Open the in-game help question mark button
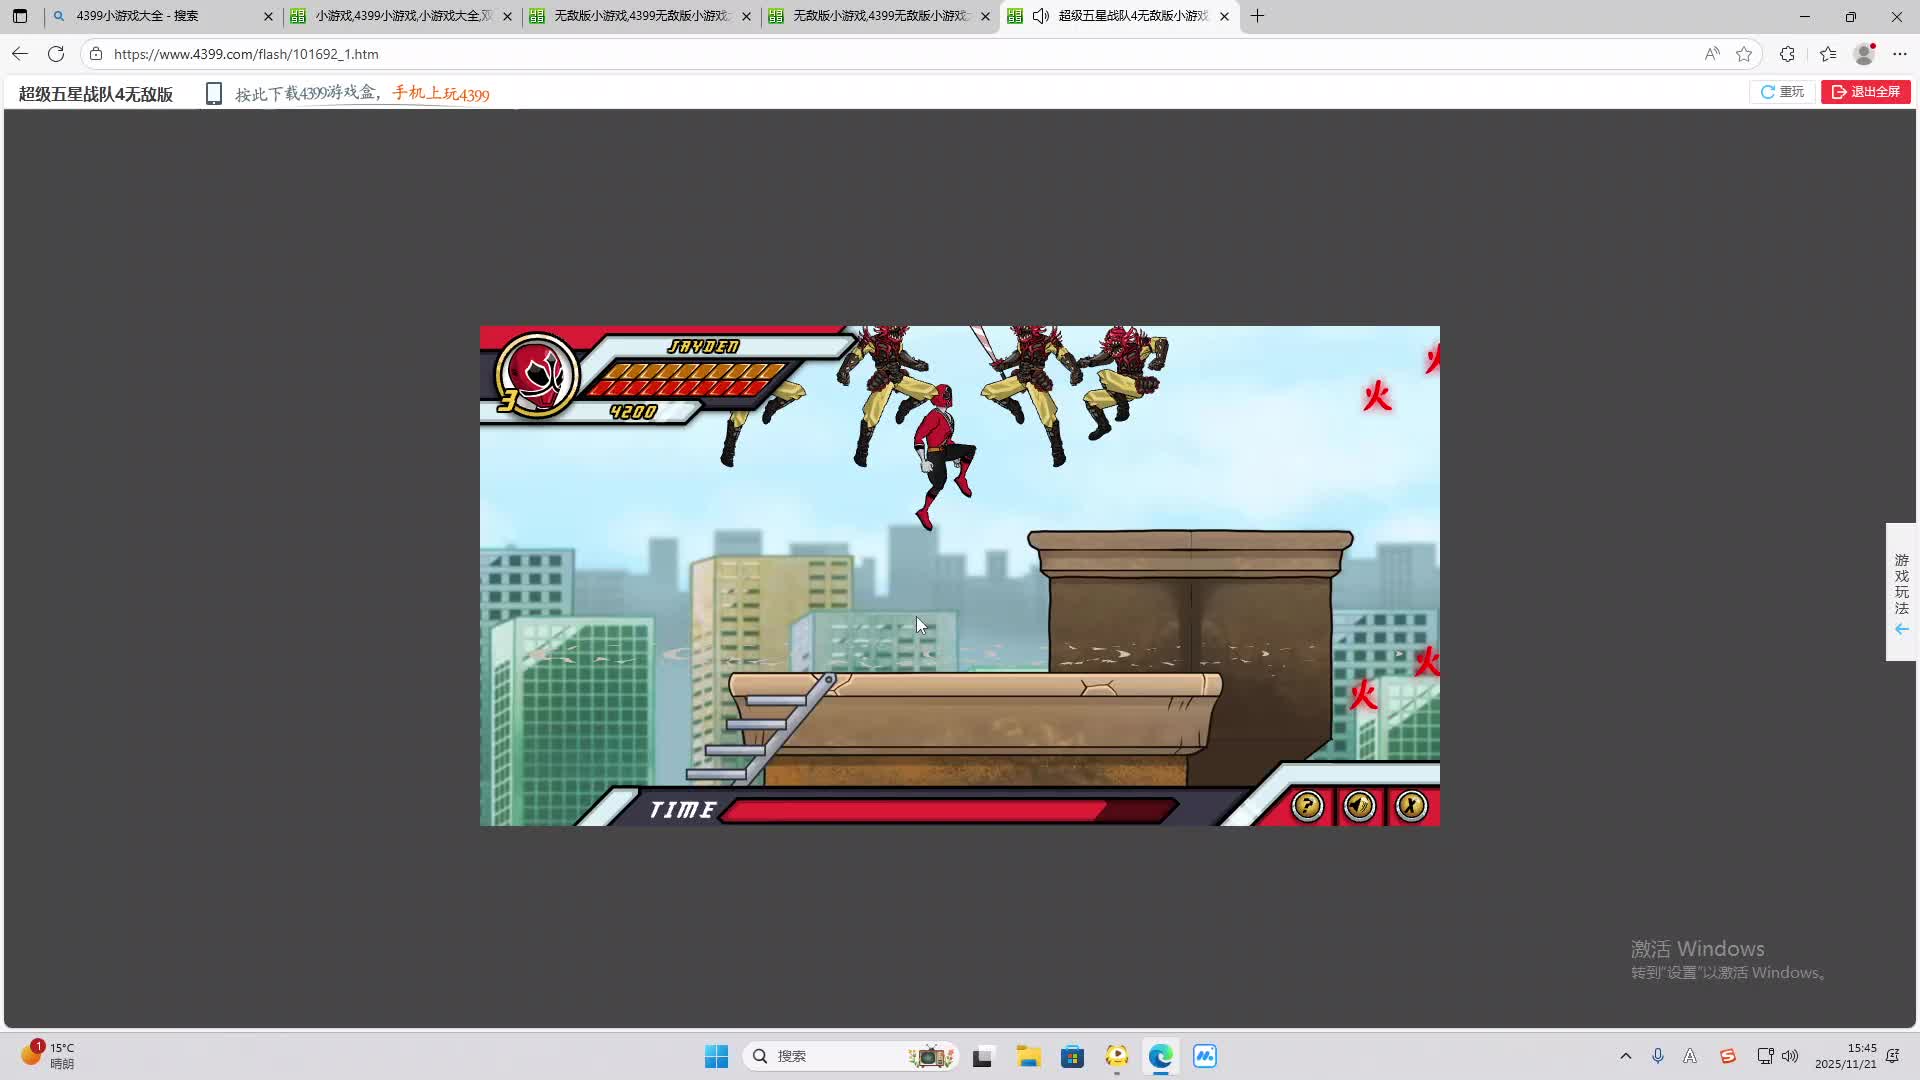 [x=1307, y=806]
